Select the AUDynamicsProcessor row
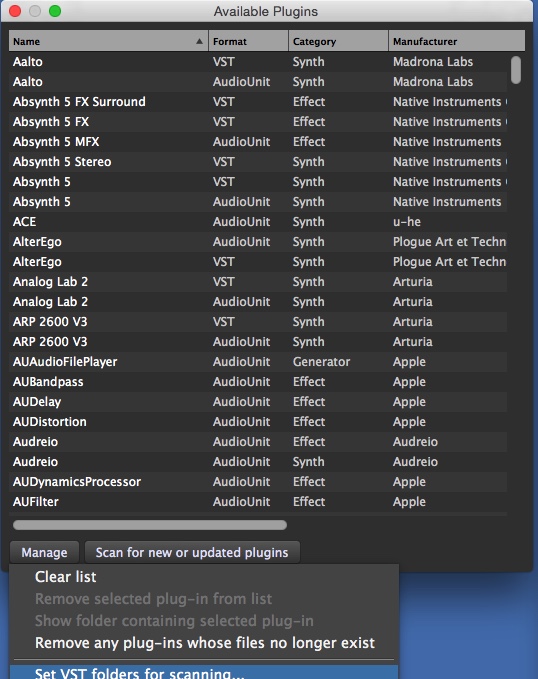538x679 pixels. [x=258, y=482]
